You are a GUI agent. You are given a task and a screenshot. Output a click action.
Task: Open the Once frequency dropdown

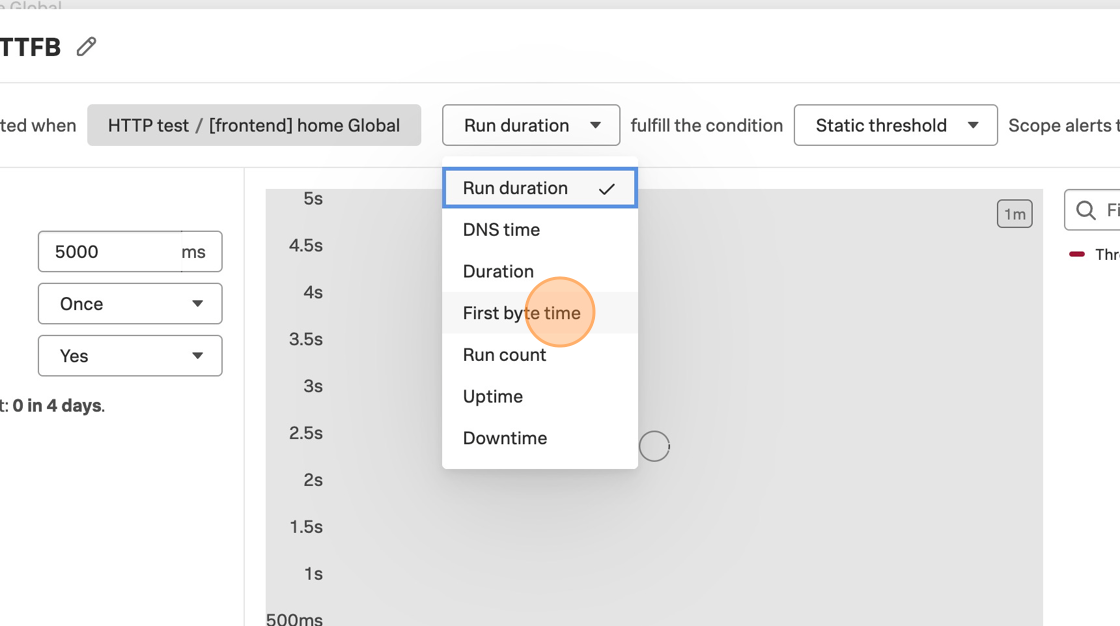(130, 304)
